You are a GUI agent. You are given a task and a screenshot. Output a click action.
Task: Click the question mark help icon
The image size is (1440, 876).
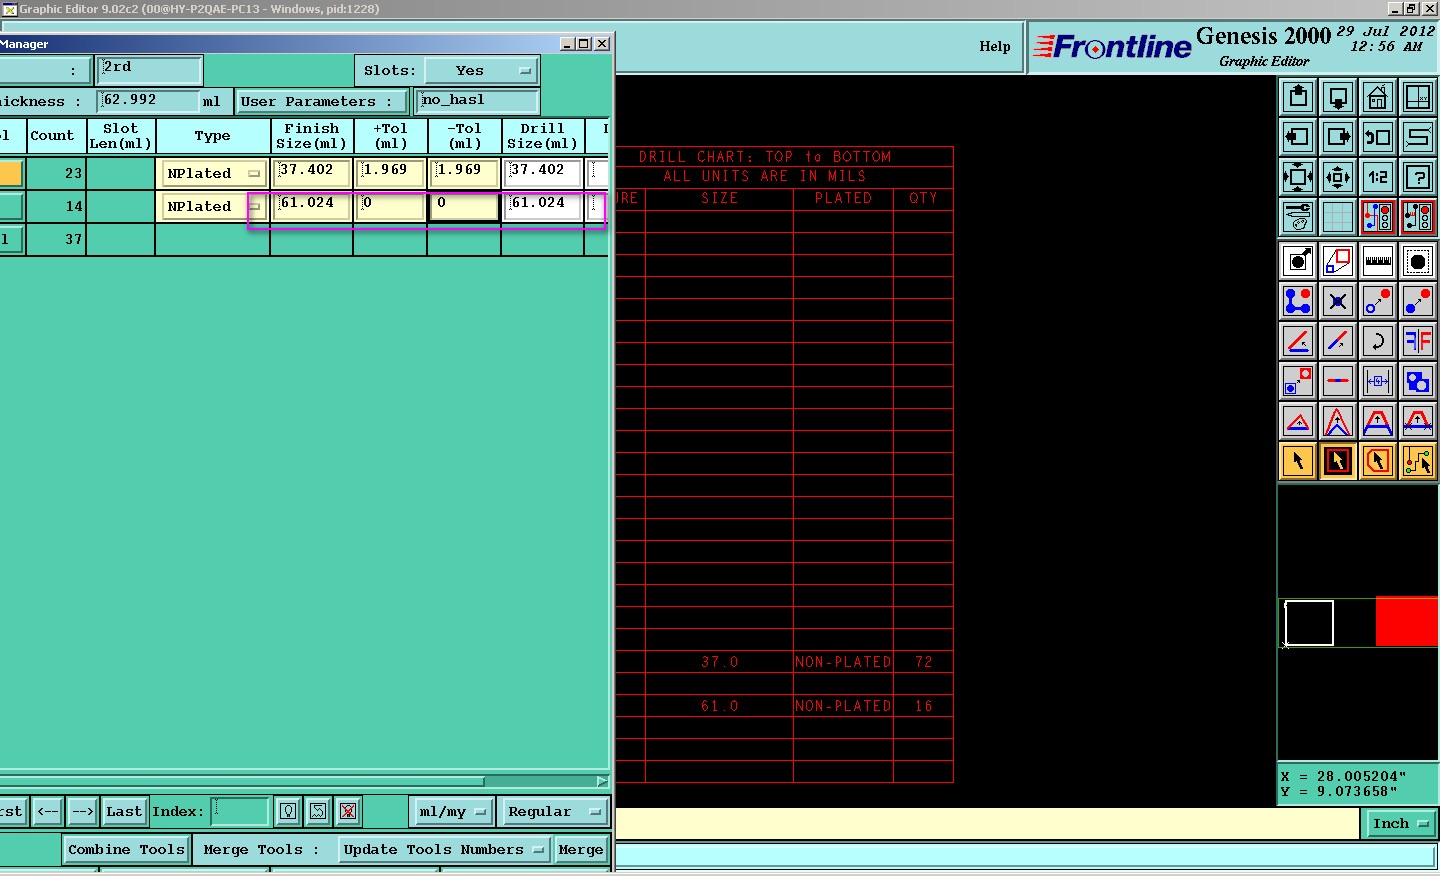1418,177
